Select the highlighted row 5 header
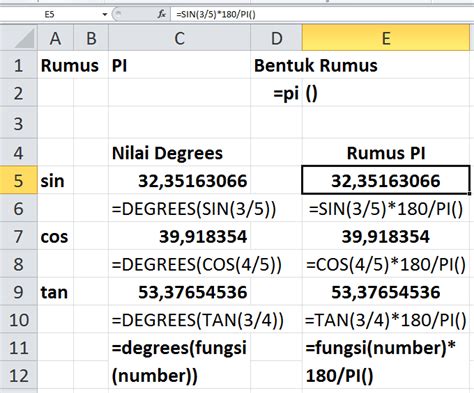Screen dimensions: 474x393 [19, 180]
